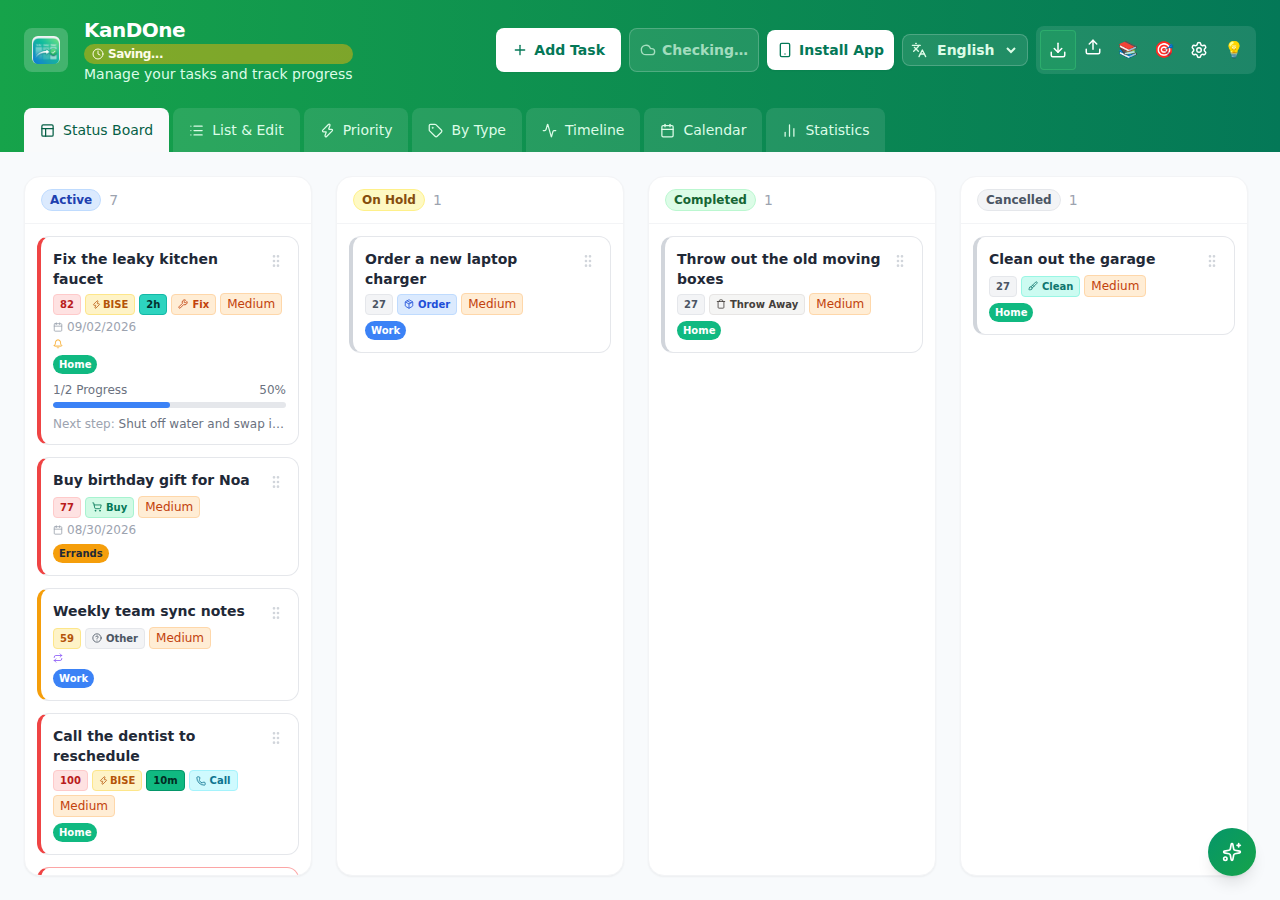Image resolution: width=1280 pixels, height=900 pixels.
Task: Click the upload icon in header
Action: point(1093,48)
